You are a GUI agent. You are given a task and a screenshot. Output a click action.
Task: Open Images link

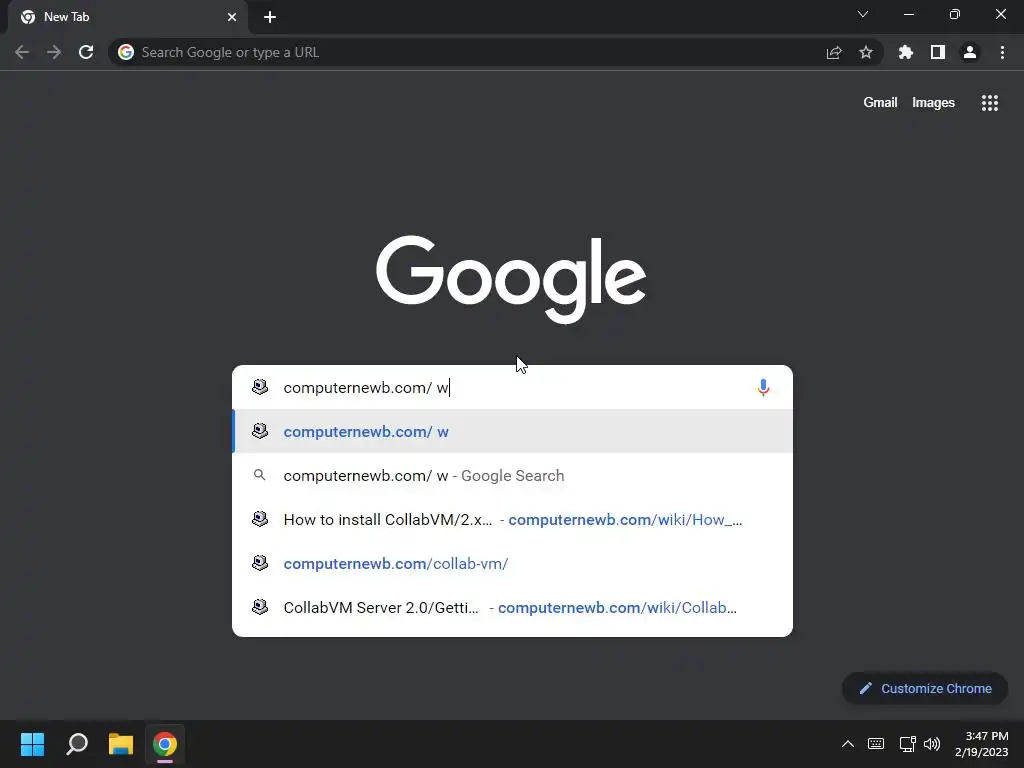pyautogui.click(x=933, y=103)
